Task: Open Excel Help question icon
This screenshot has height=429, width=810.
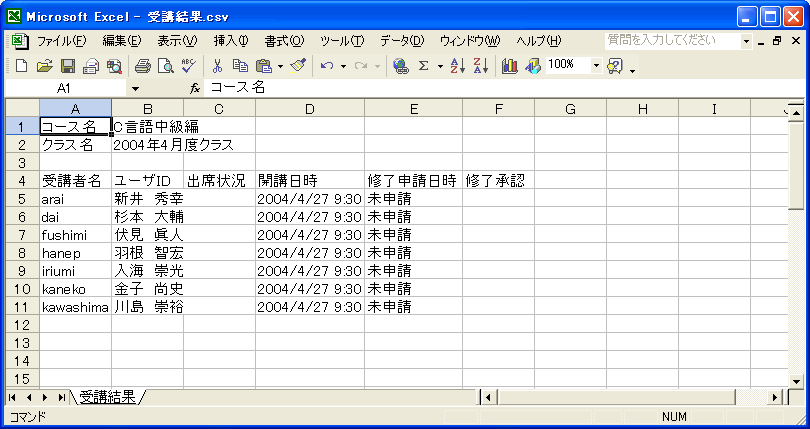Action: click(615, 66)
